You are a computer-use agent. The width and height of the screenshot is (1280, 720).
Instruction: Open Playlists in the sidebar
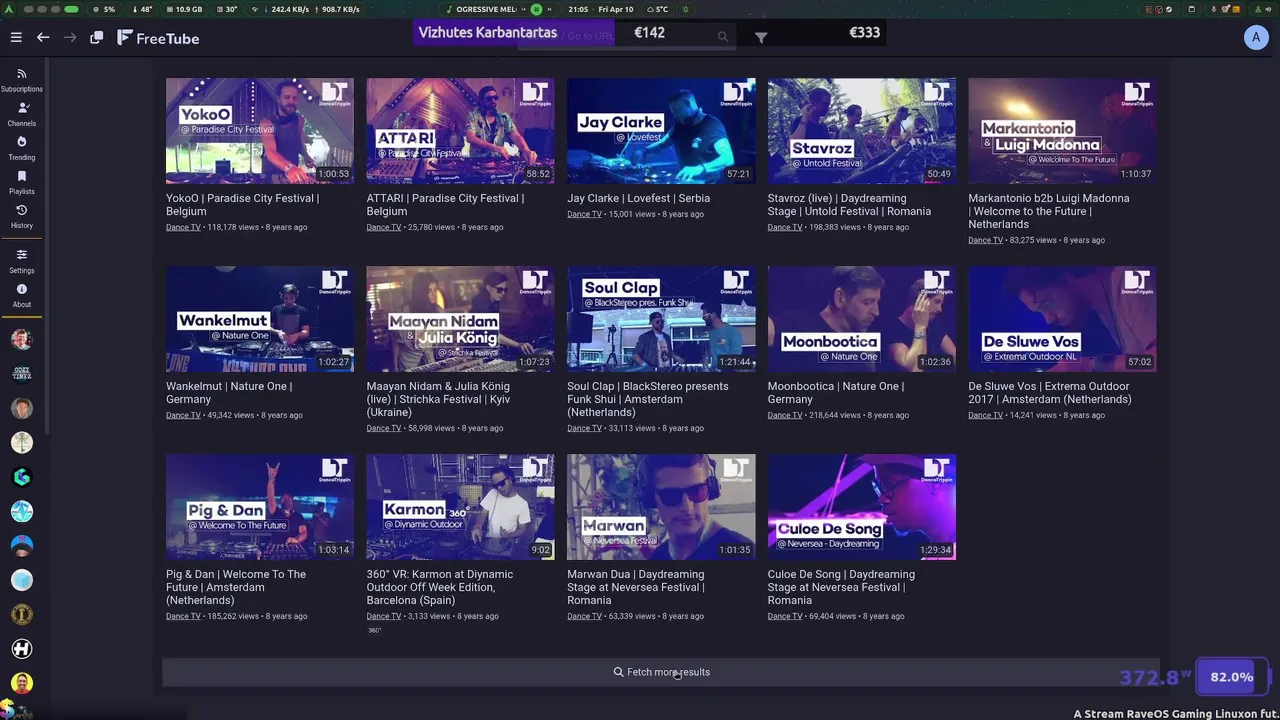(x=22, y=182)
